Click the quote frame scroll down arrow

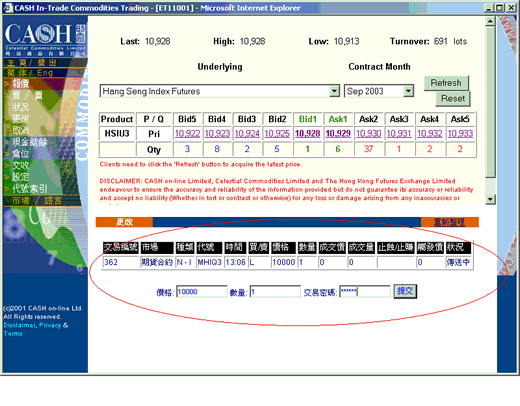[x=490, y=199]
